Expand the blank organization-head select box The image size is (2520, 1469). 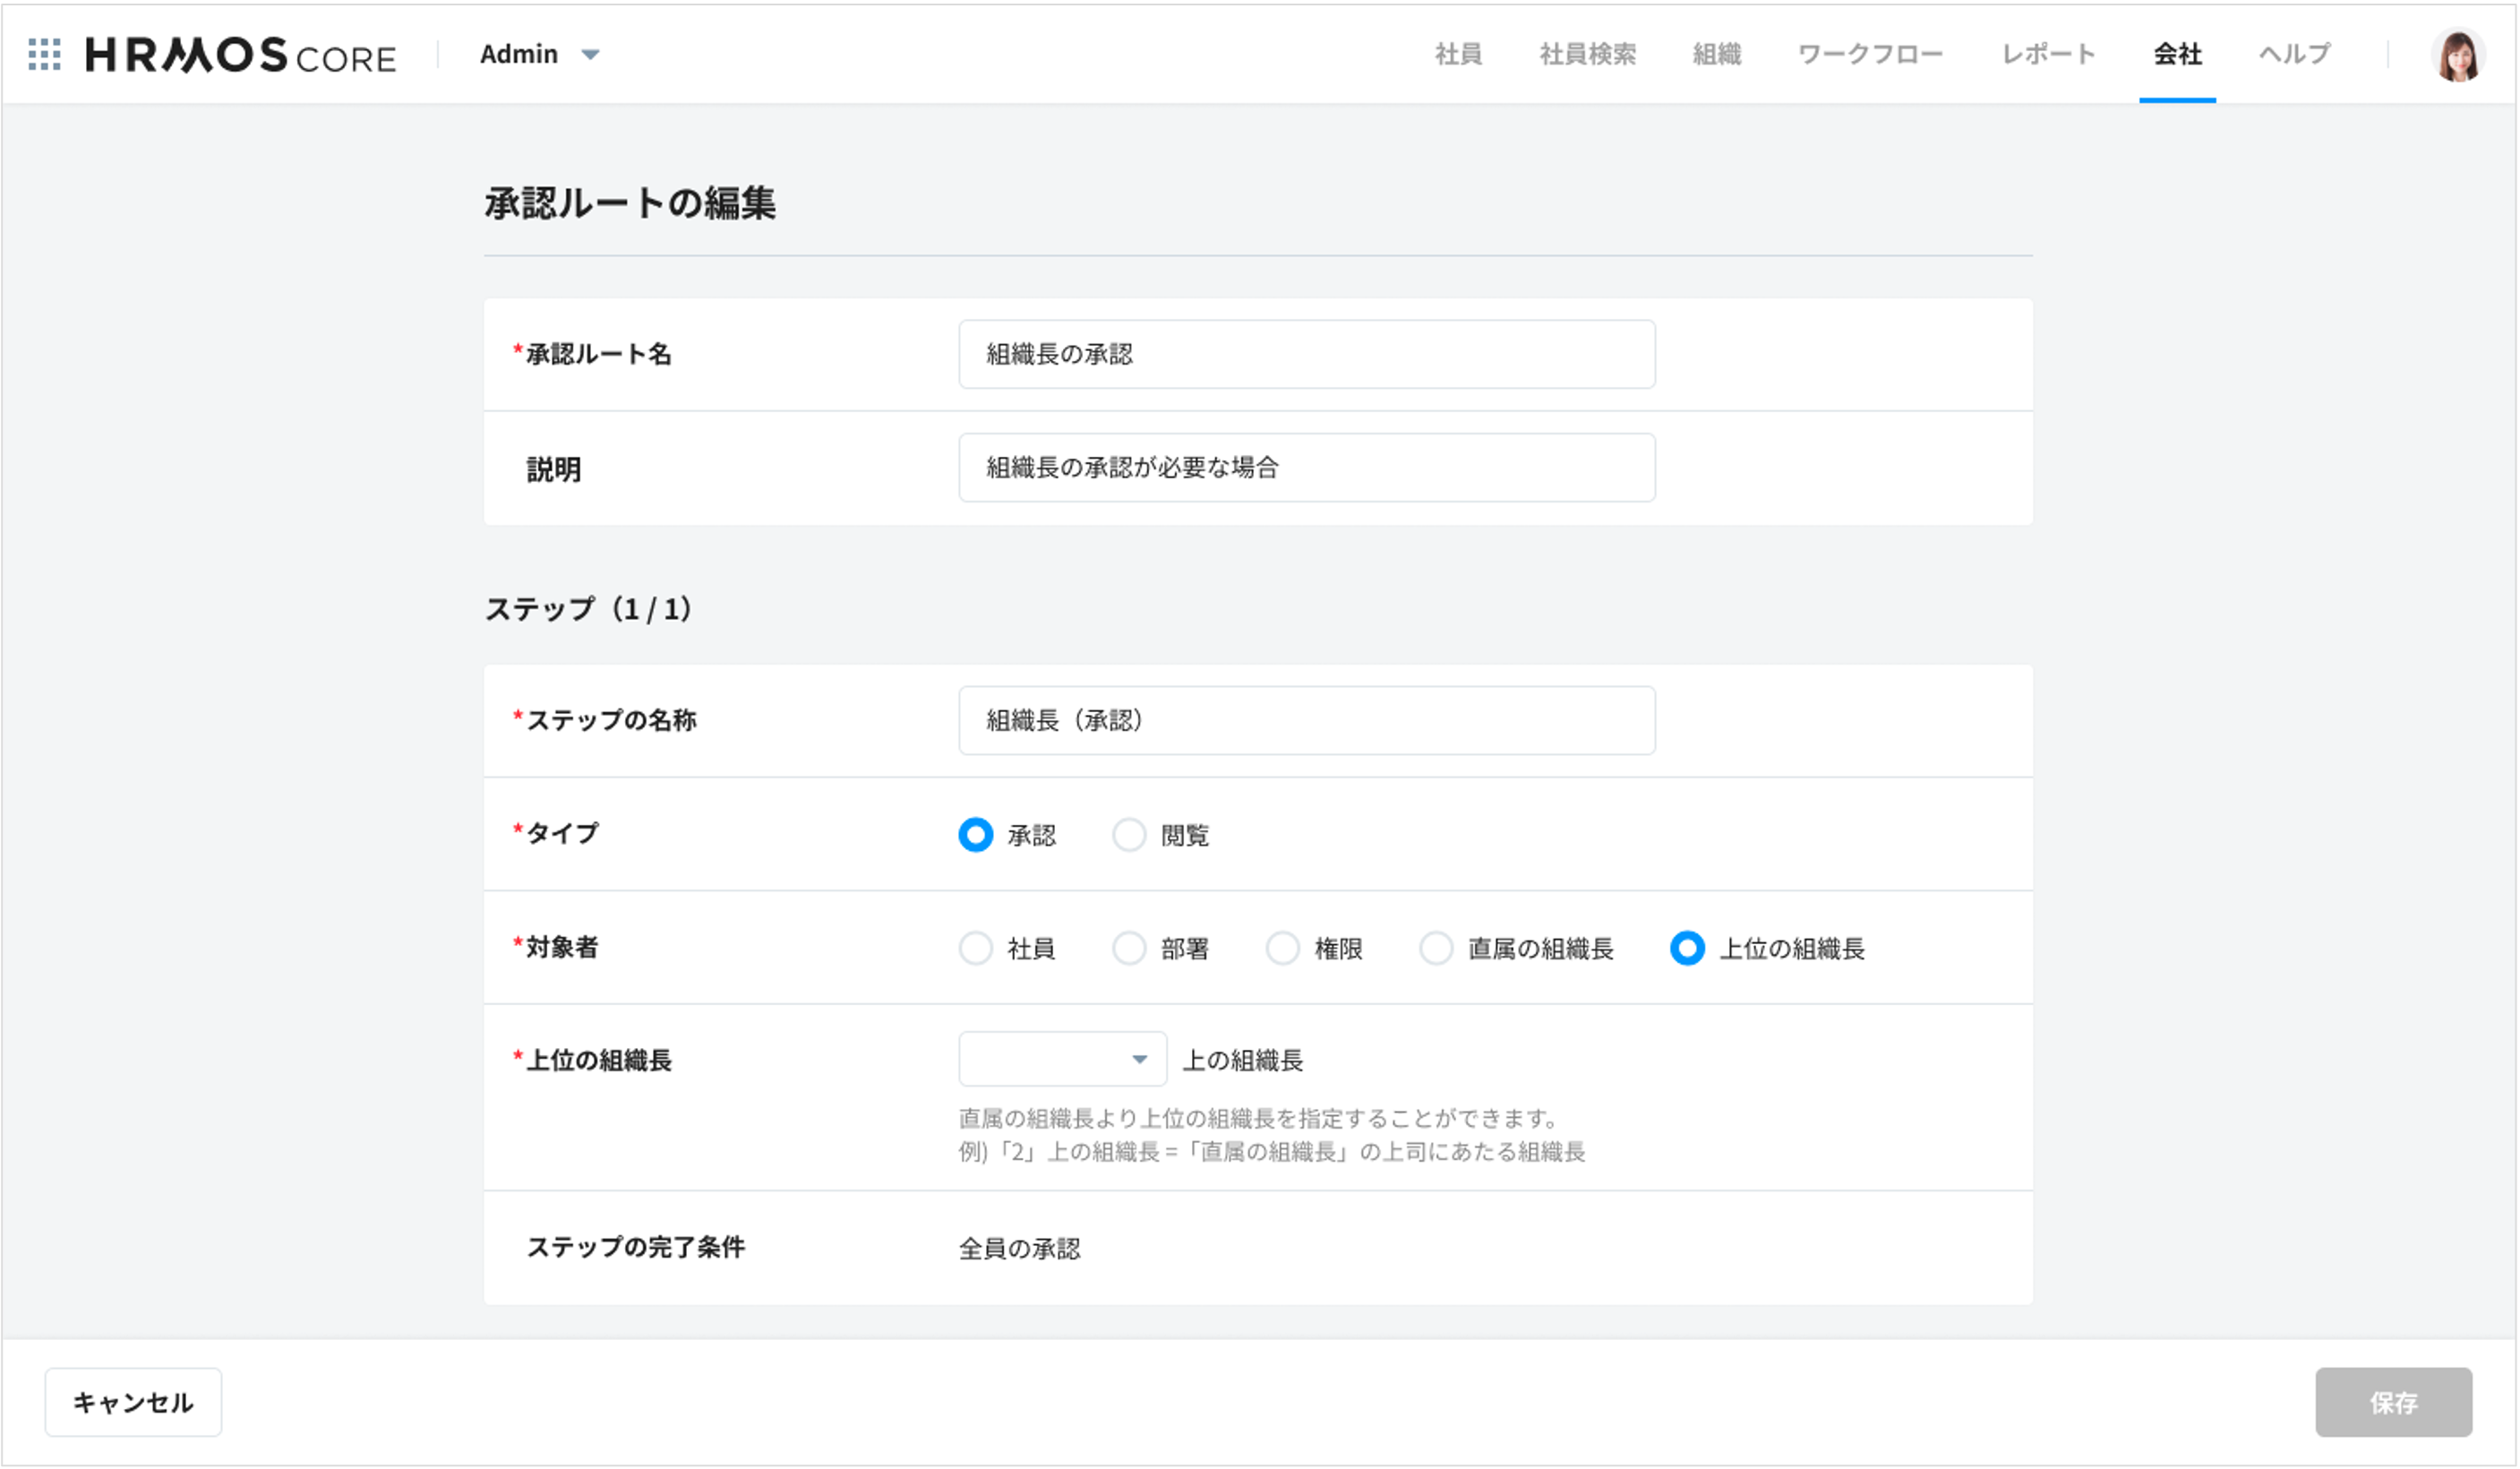[1060, 1058]
